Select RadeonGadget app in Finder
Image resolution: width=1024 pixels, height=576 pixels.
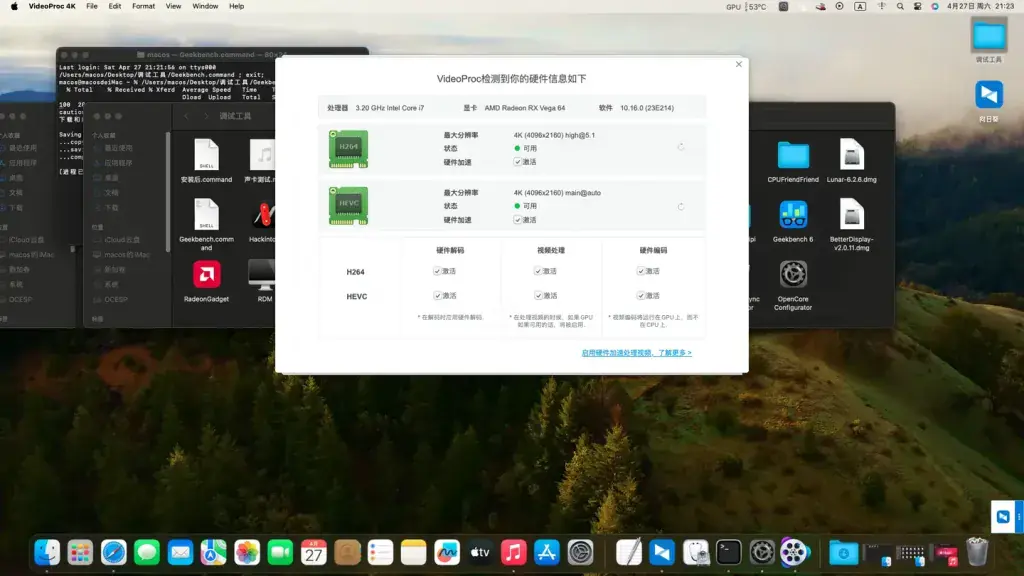(x=206, y=281)
